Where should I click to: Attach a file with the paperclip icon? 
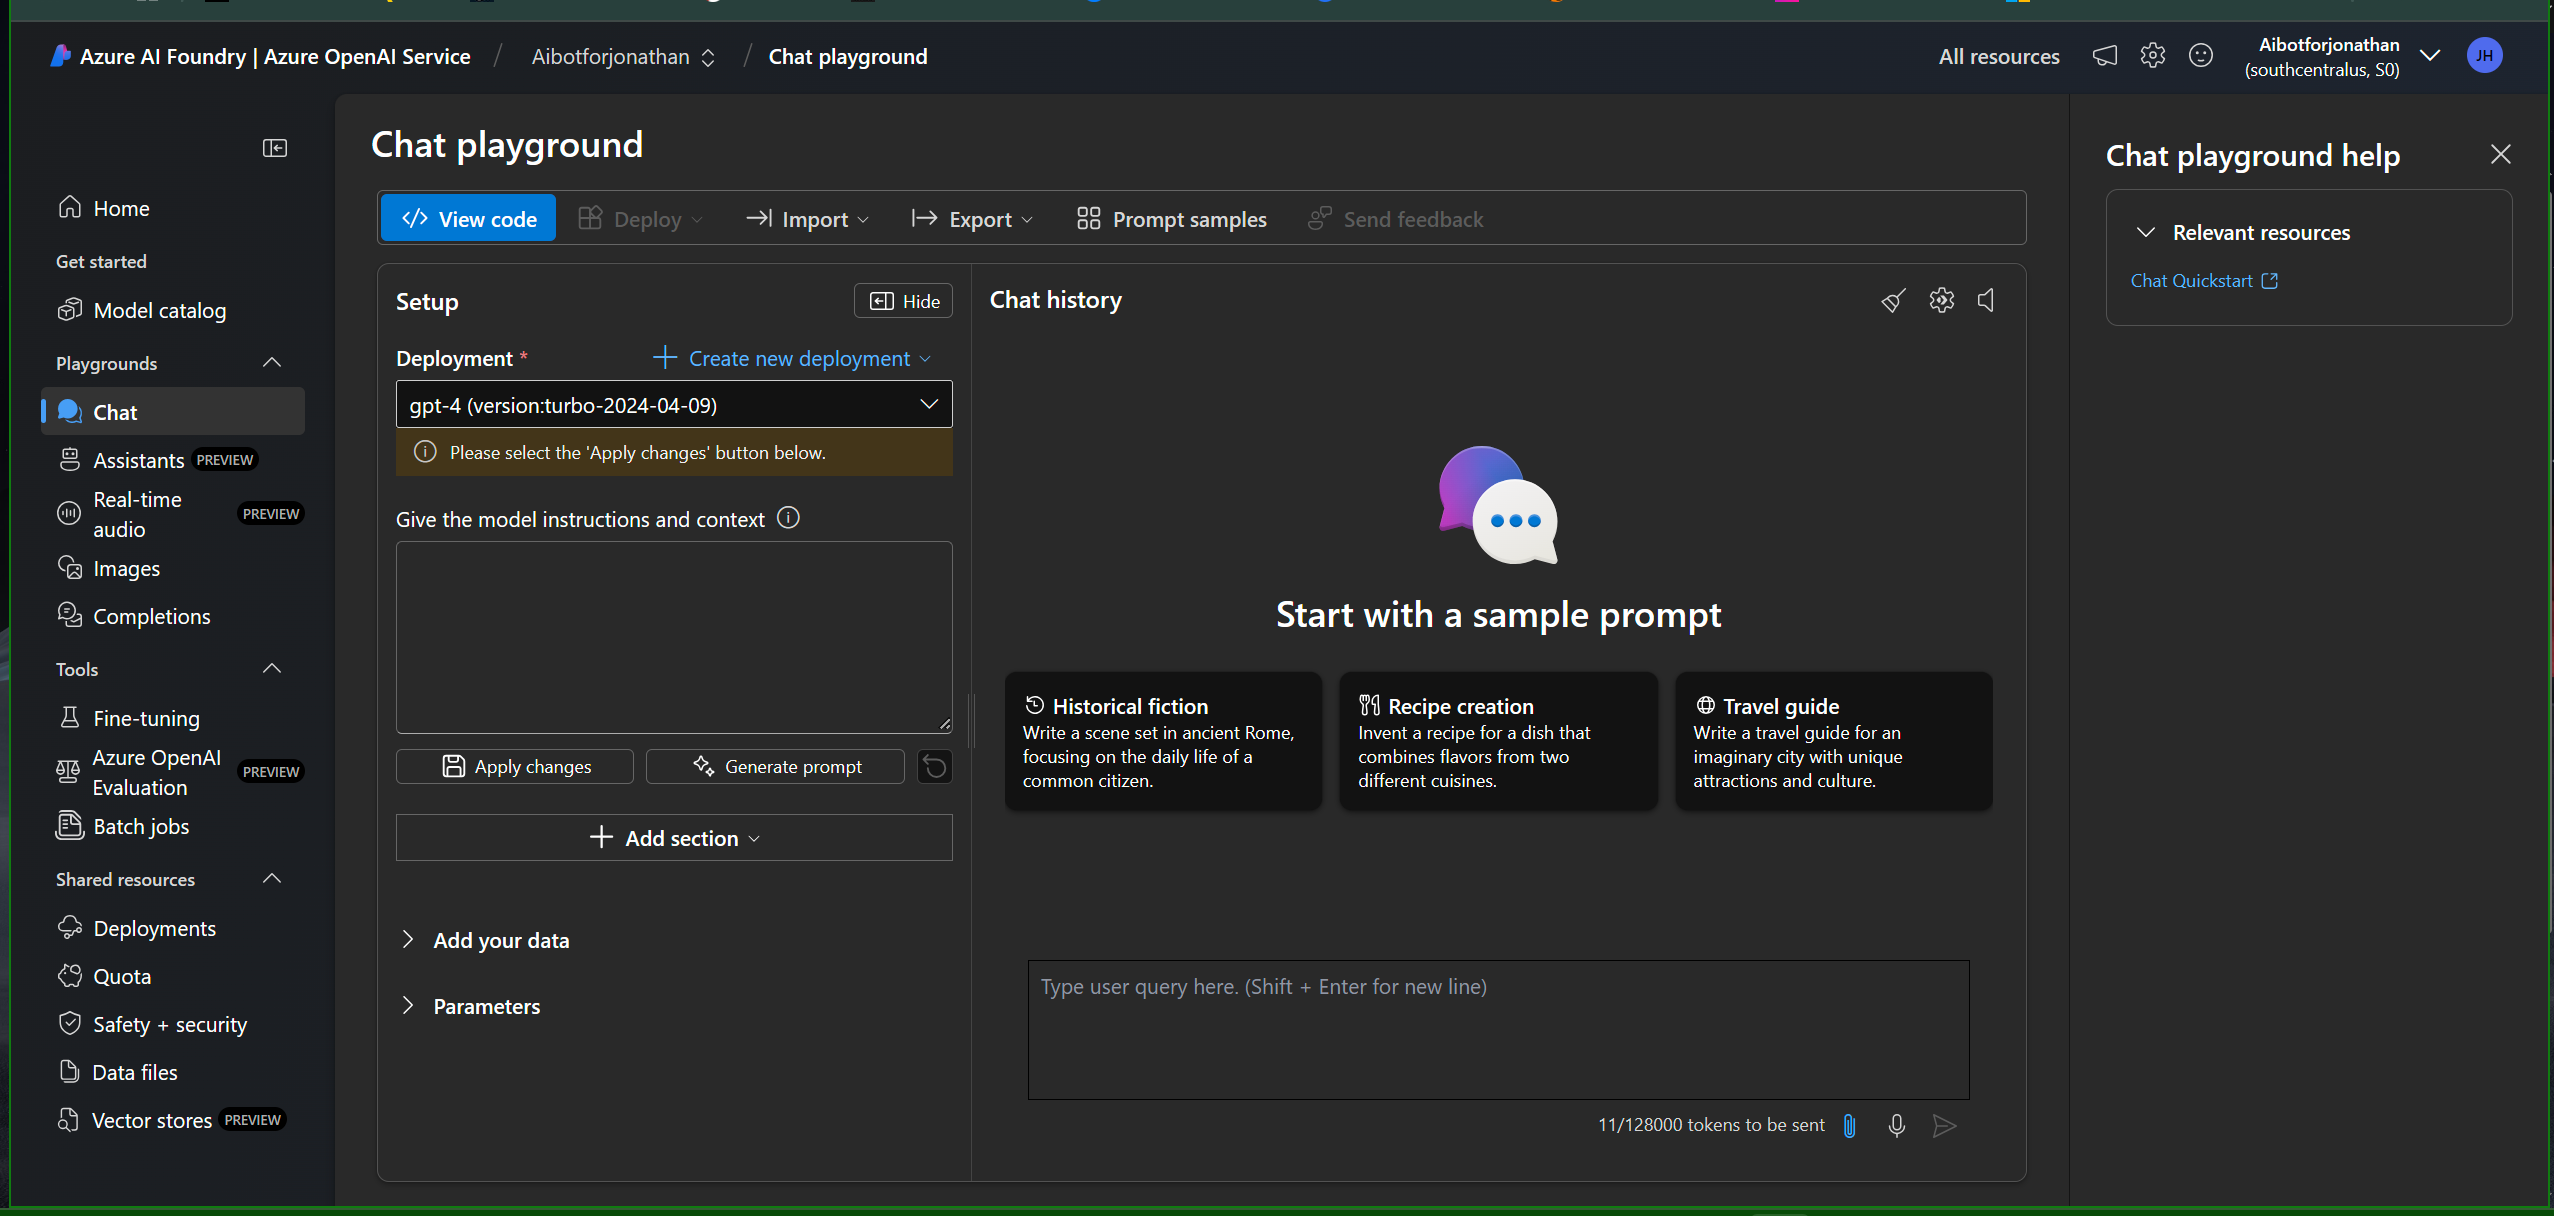[1848, 1125]
